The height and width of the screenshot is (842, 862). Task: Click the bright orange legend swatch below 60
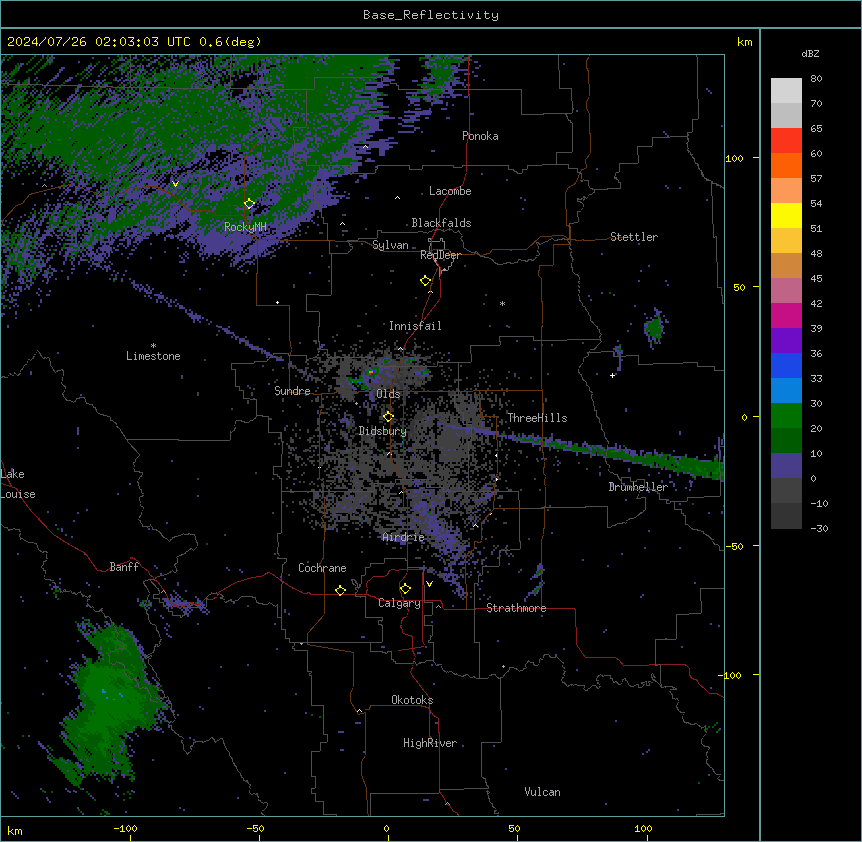pyautogui.click(x=786, y=165)
